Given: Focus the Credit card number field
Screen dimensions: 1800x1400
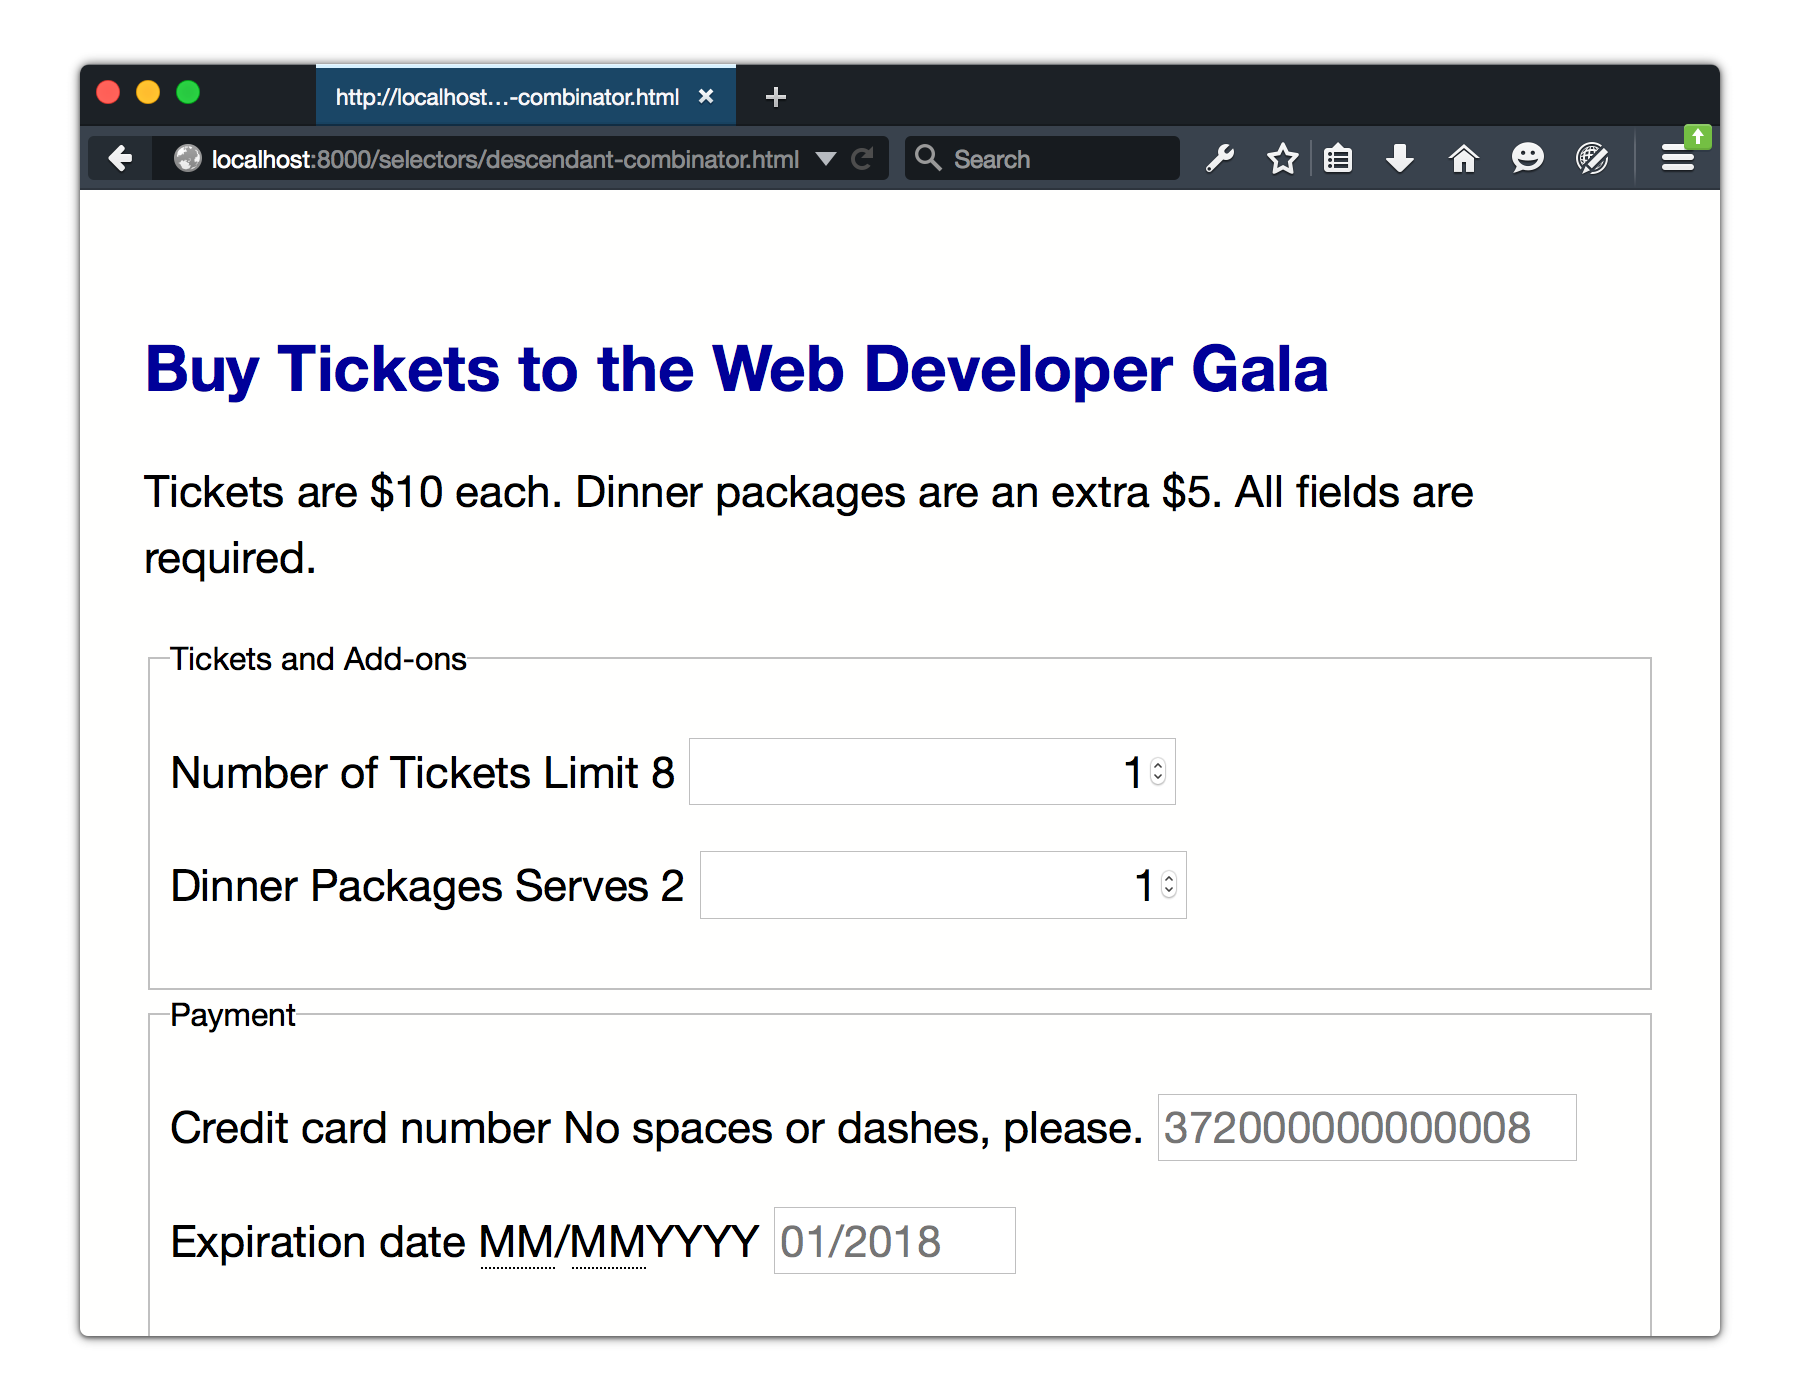Looking at the screenshot, I should [x=1366, y=1128].
